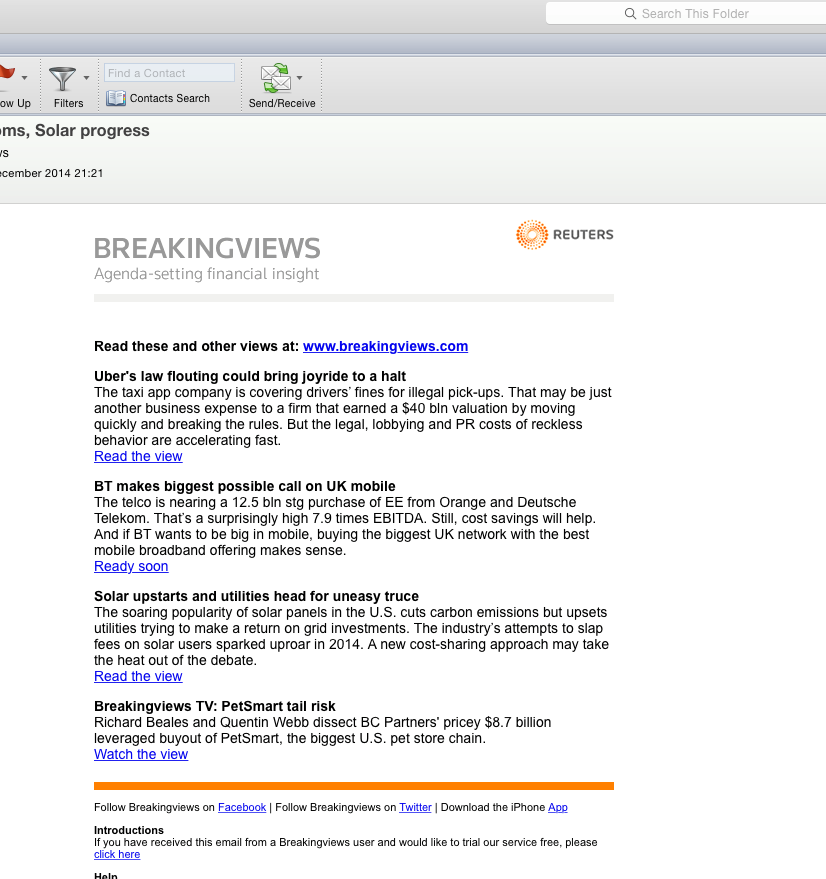
Task: Select headline BT makes biggest possible call
Action: (x=245, y=486)
